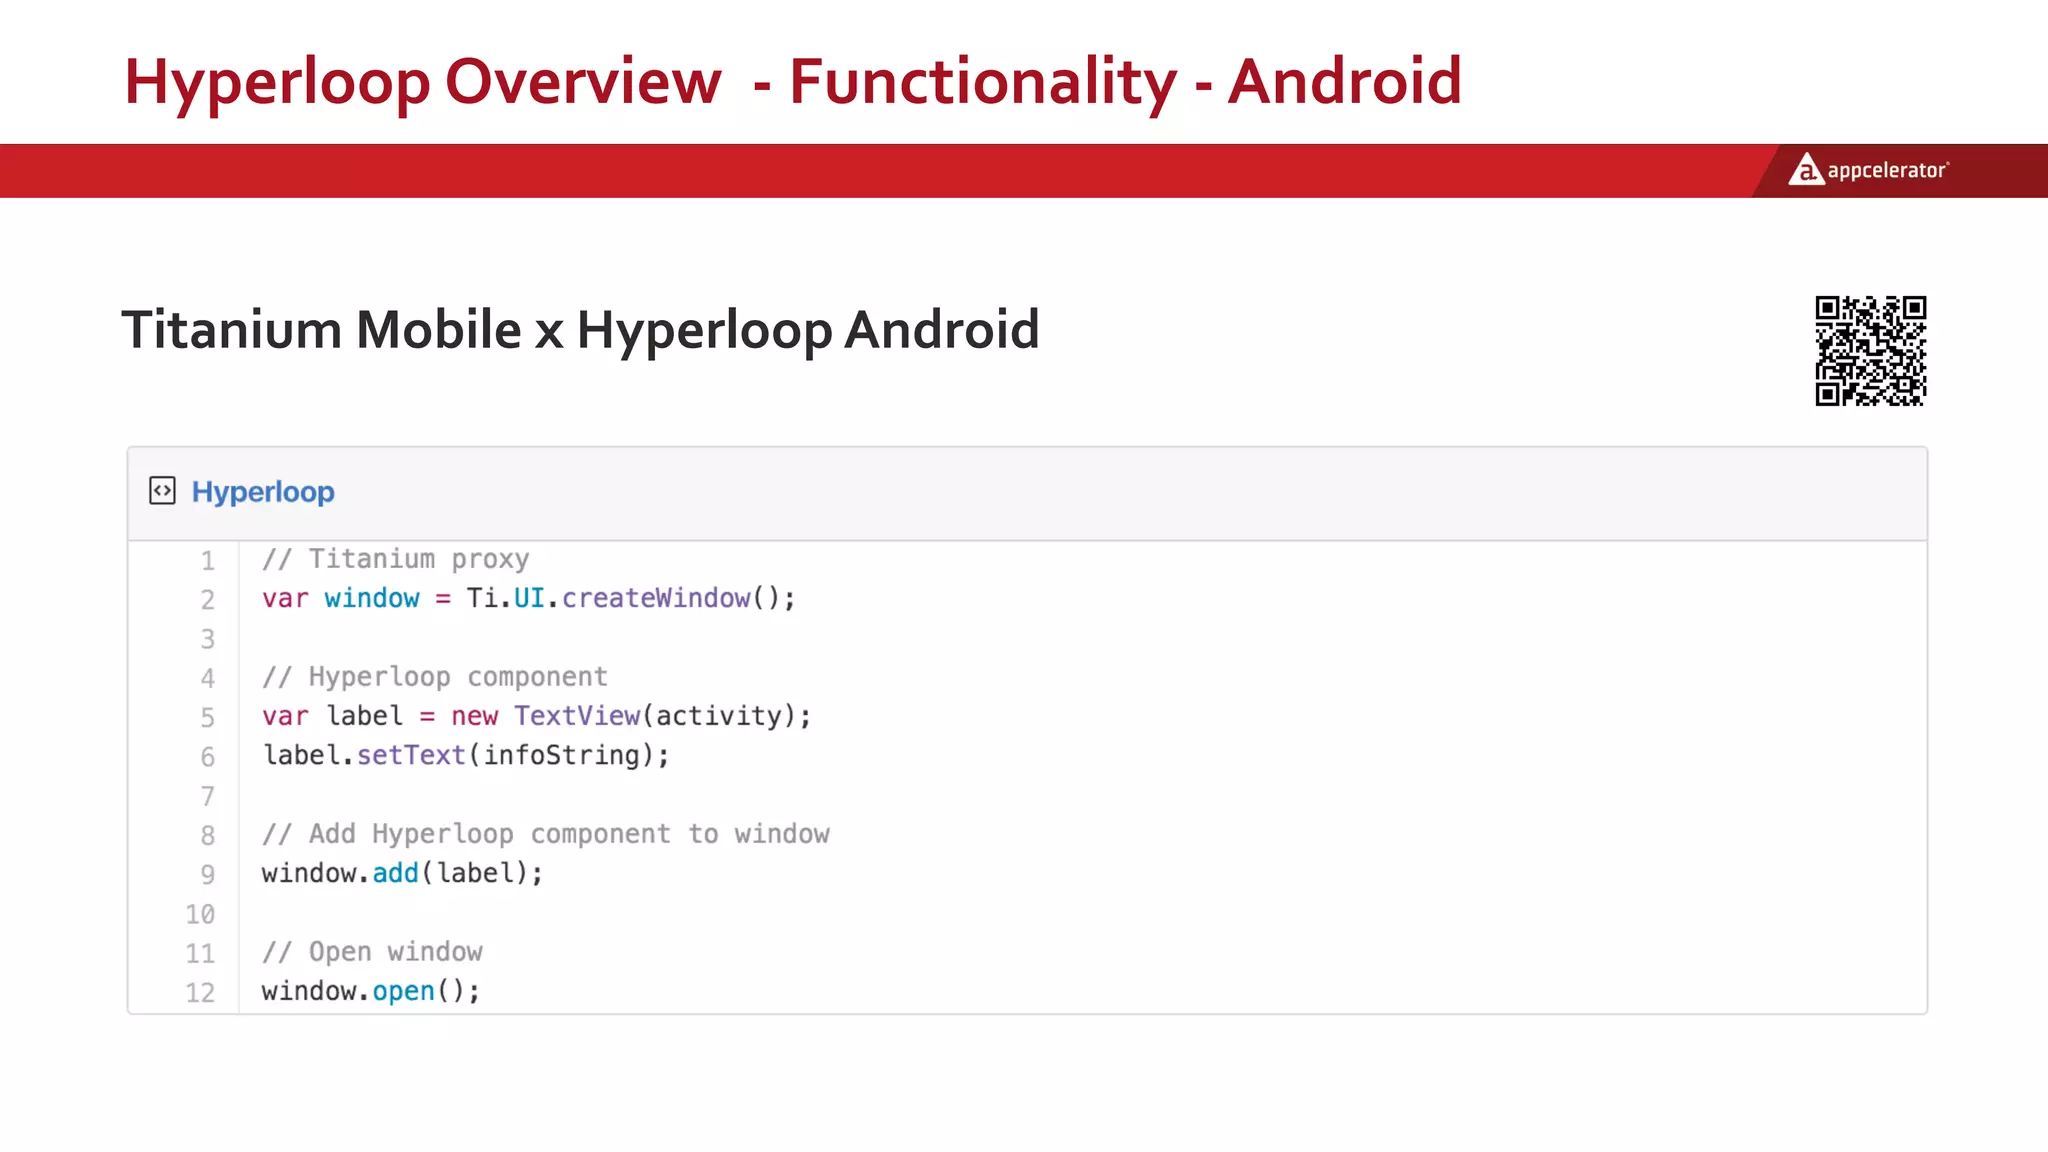The width and height of the screenshot is (2048, 1152).
Task: Click the Appcelerator logo in red bar
Action: tap(1805, 170)
